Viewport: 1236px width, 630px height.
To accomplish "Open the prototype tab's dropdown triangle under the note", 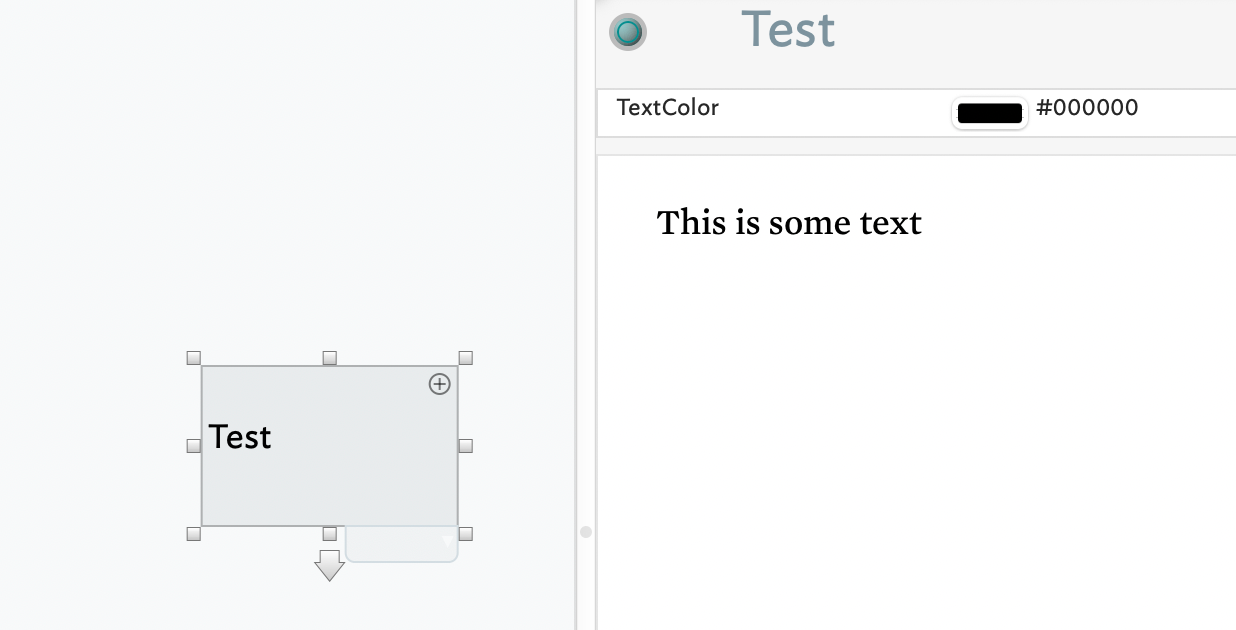I will [447, 542].
